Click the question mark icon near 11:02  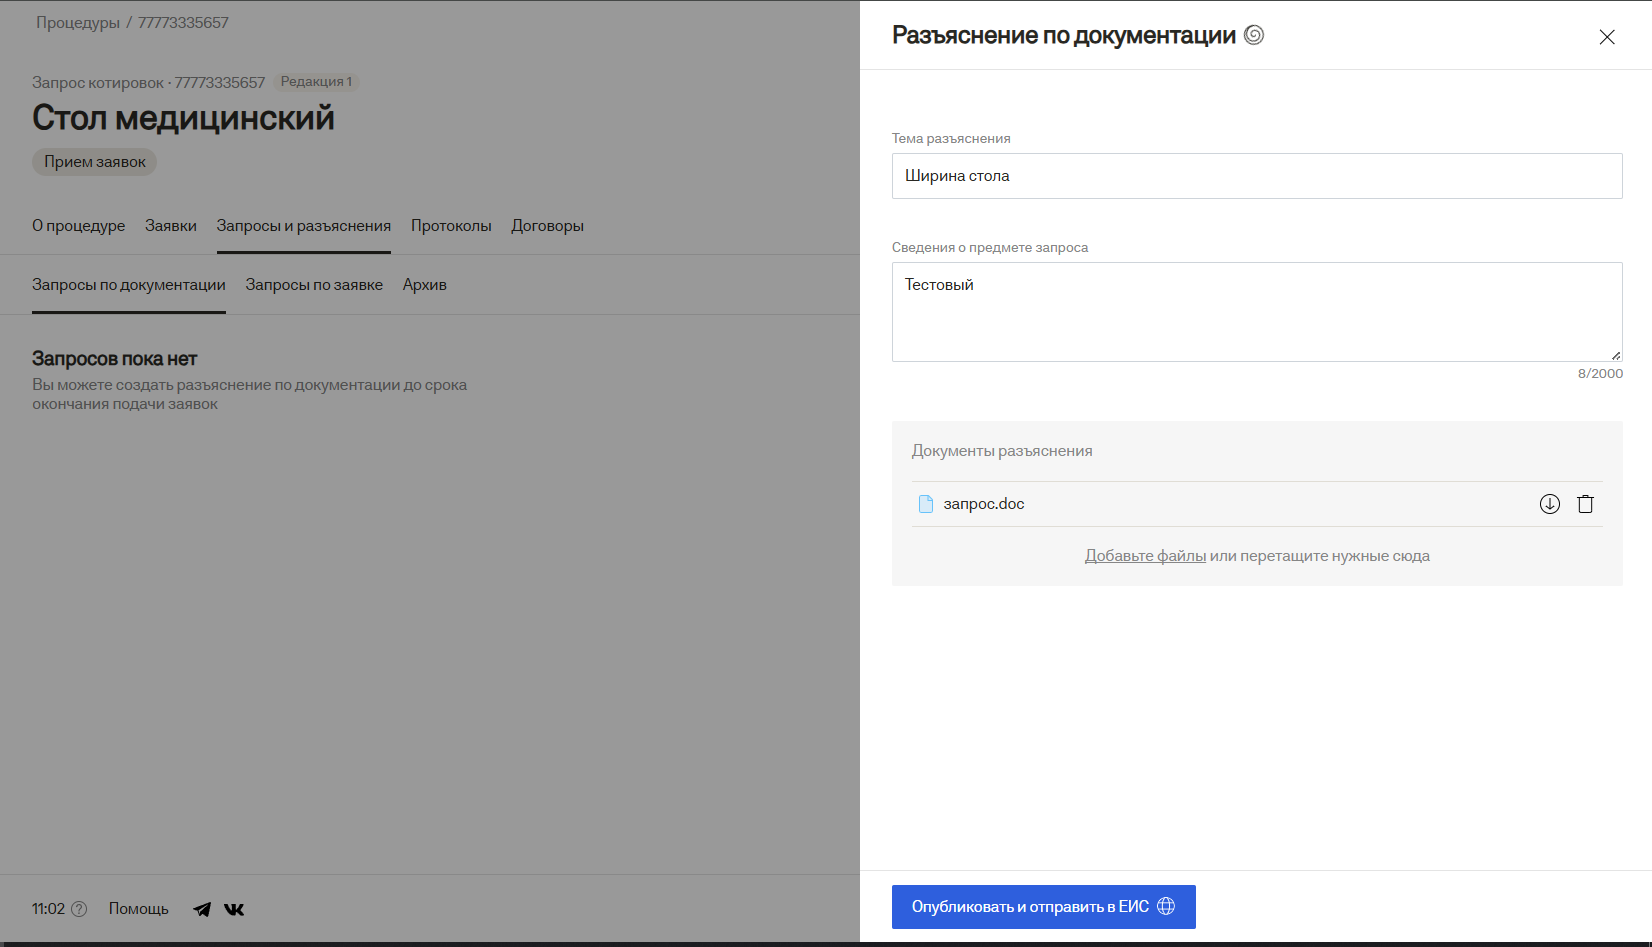pos(80,909)
